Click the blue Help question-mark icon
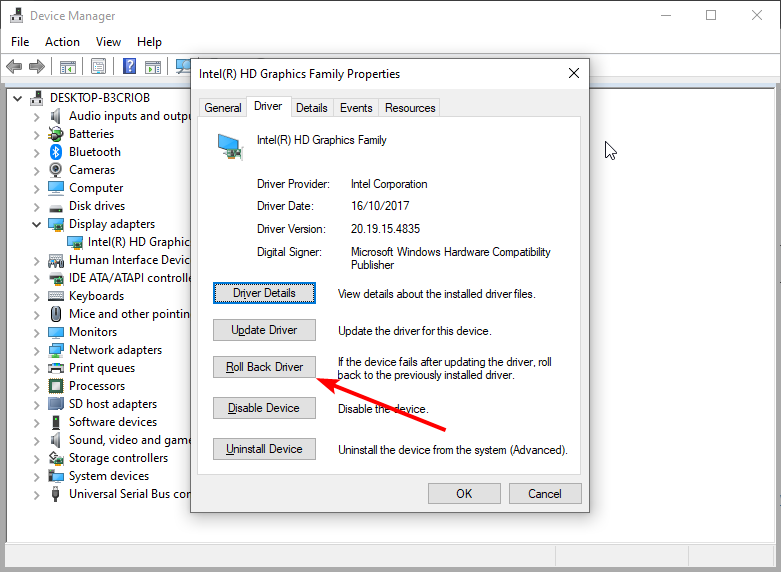Screen dimensions: 781x572 point(129,66)
